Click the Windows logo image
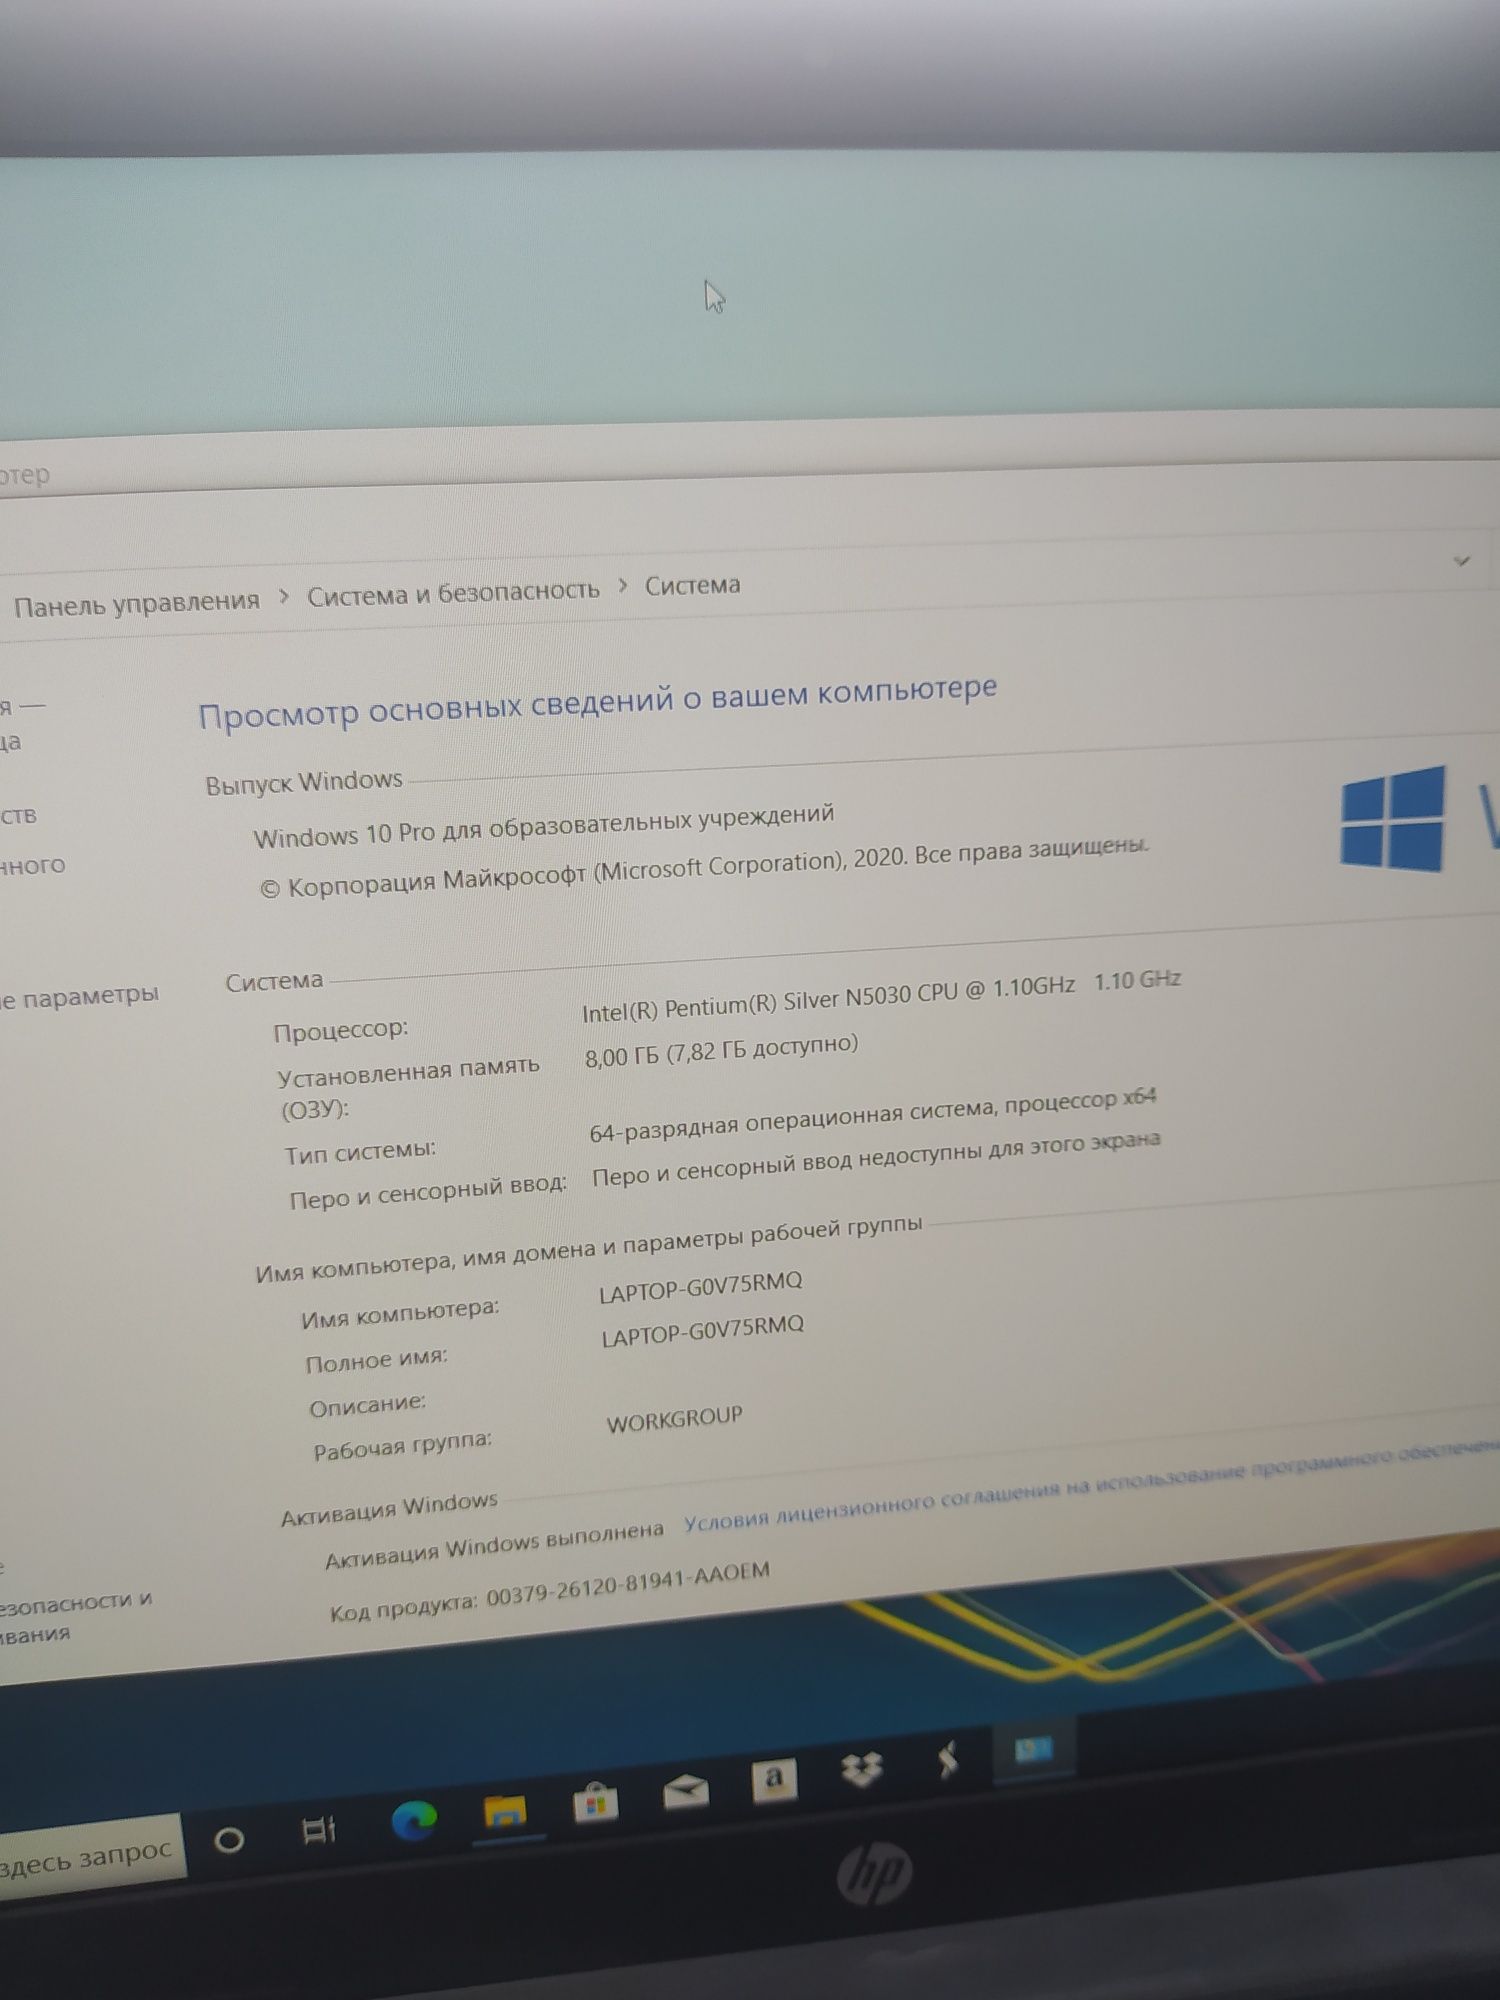The width and height of the screenshot is (1500, 2000). (x=1393, y=817)
